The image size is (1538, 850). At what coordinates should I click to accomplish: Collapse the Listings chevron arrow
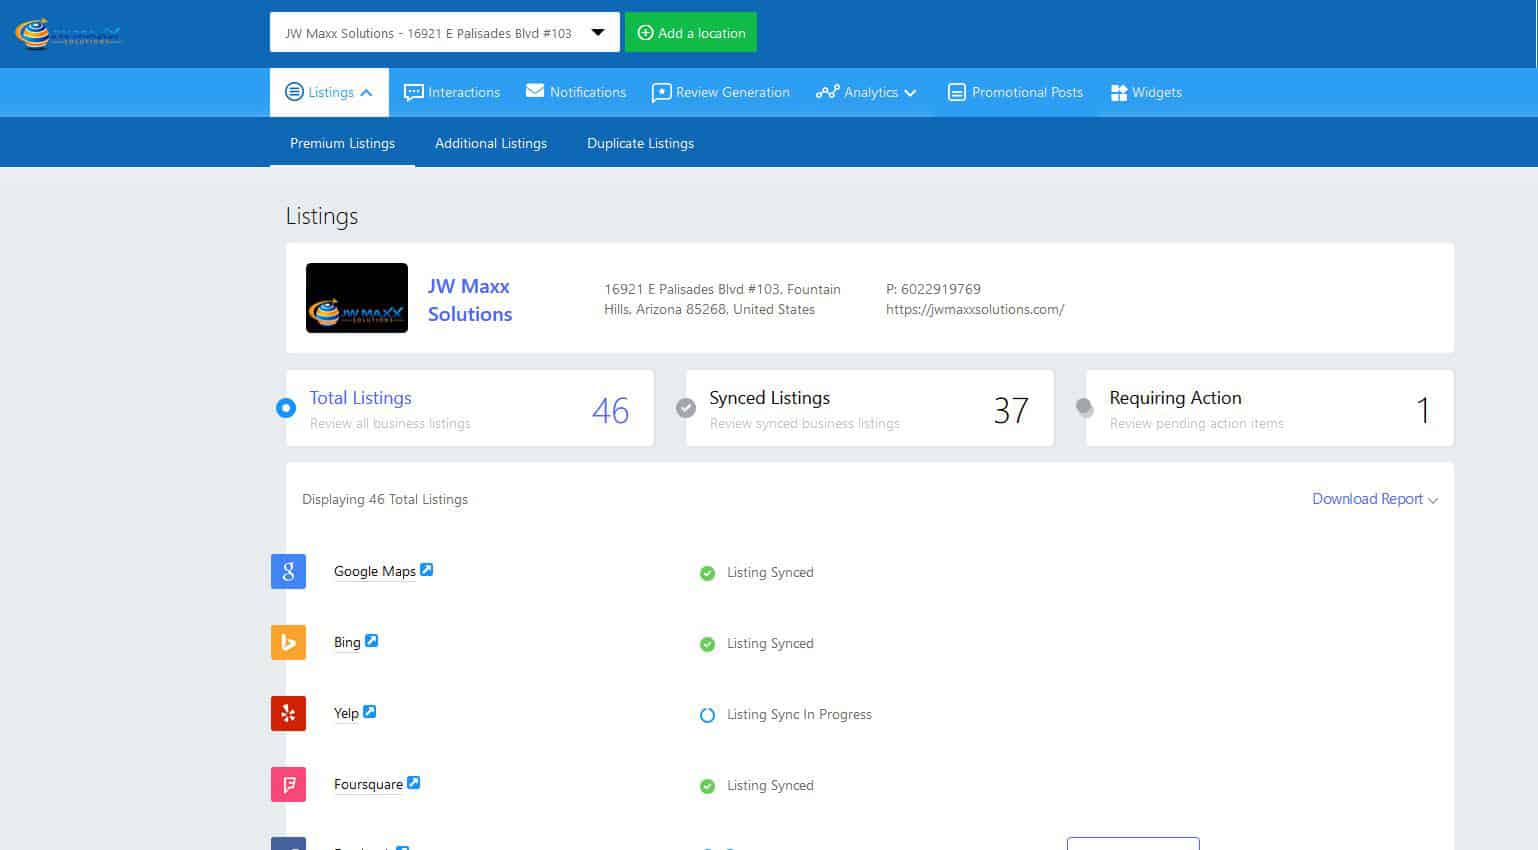366,93
